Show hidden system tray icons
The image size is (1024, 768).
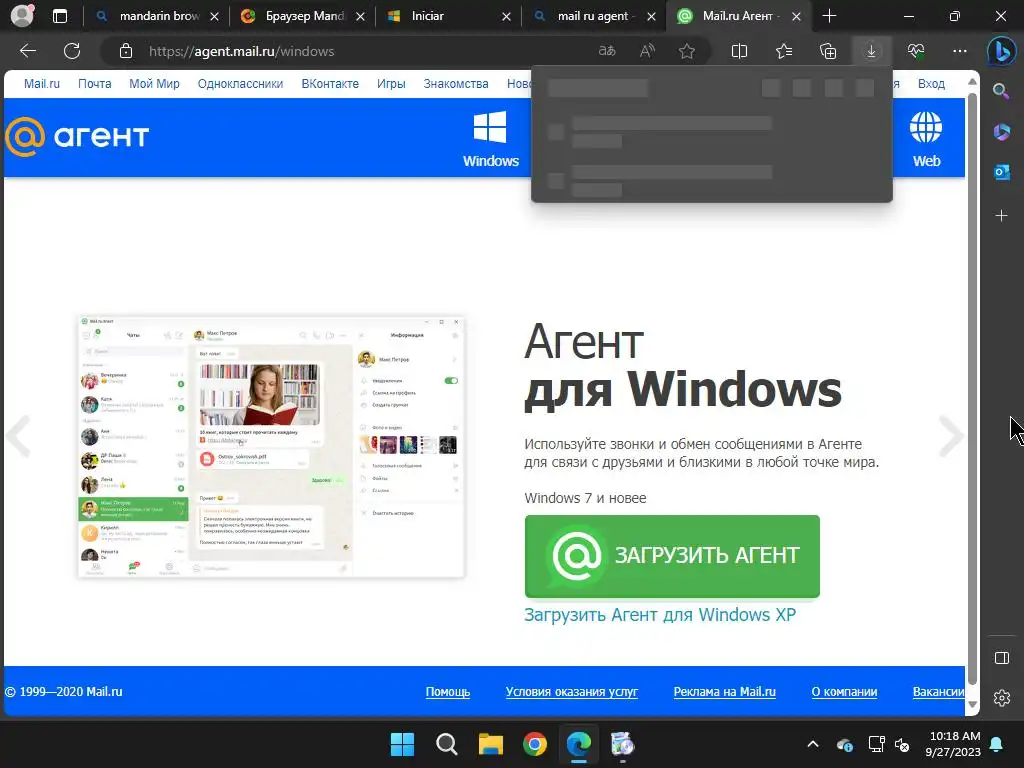point(813,744)
